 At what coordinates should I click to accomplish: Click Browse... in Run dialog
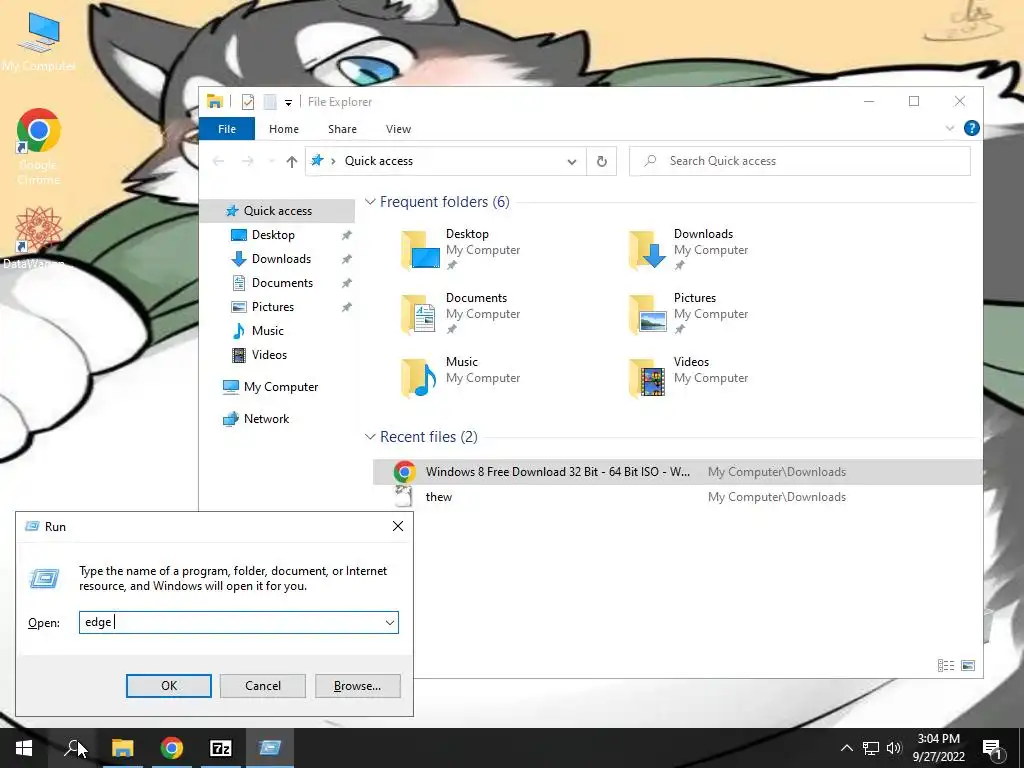click(x=357, y=686)
